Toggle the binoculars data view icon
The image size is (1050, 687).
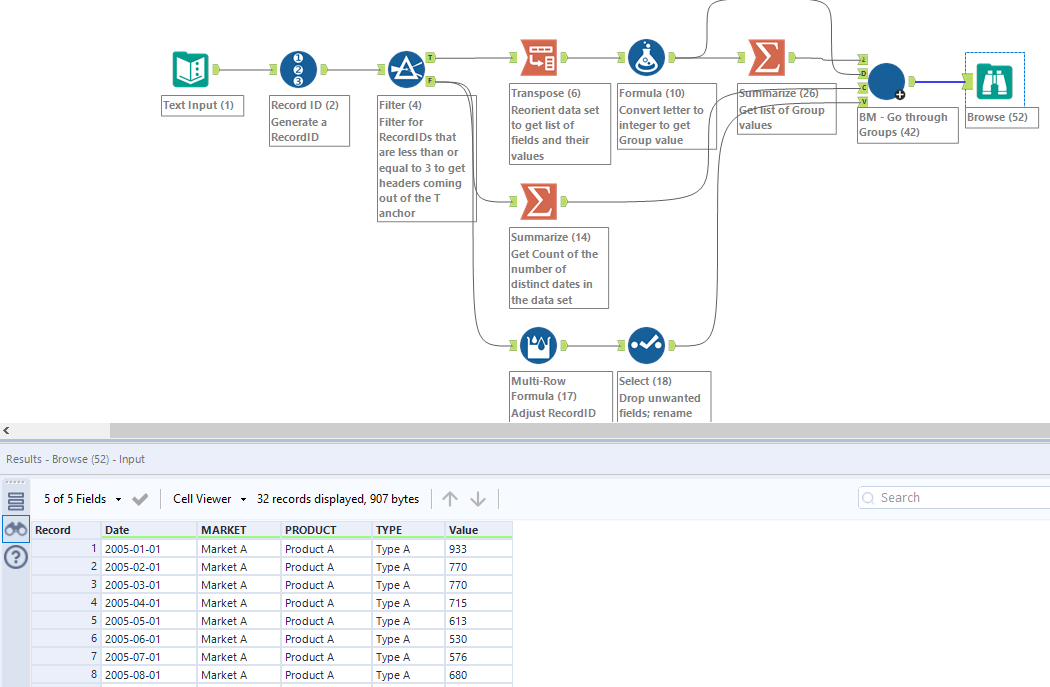[x=15, y=529]
